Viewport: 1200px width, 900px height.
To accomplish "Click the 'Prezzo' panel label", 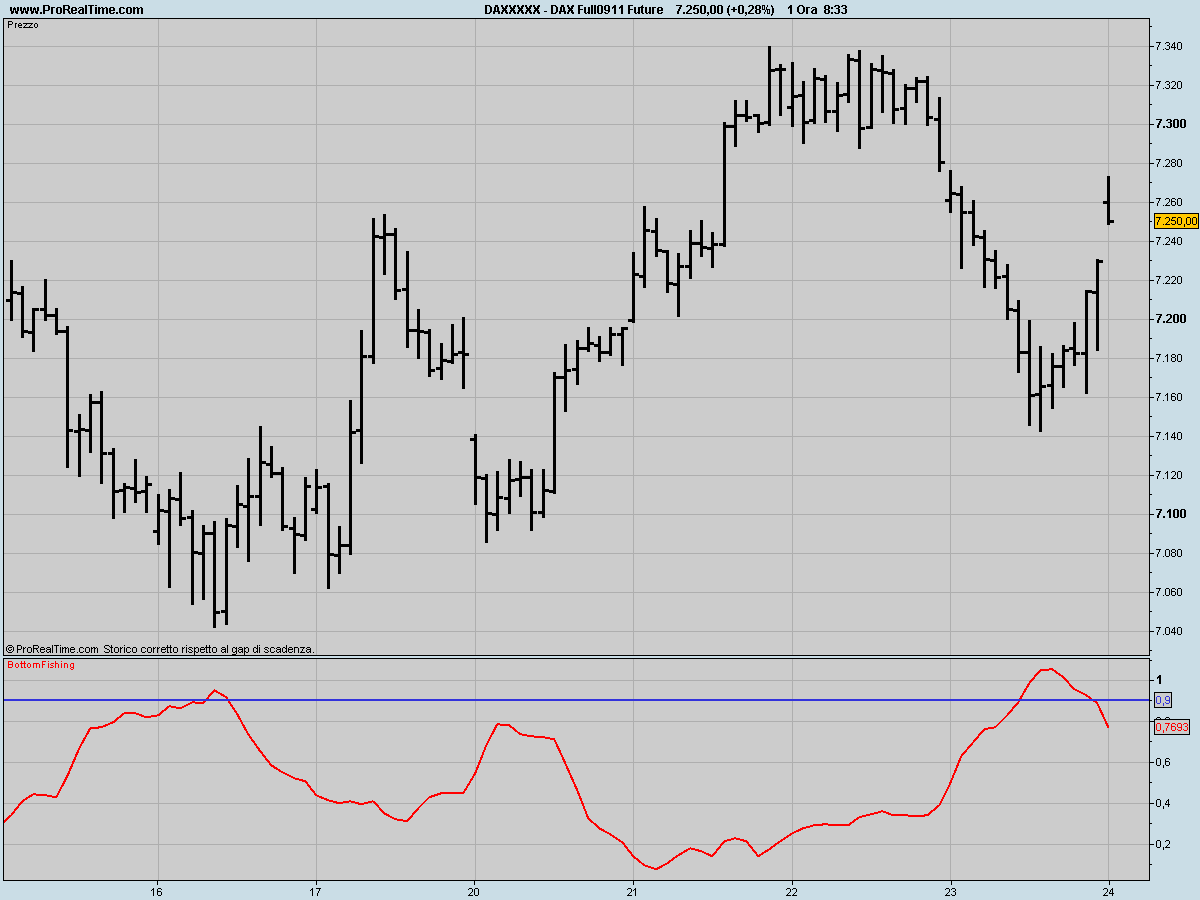I will (23, 25).
